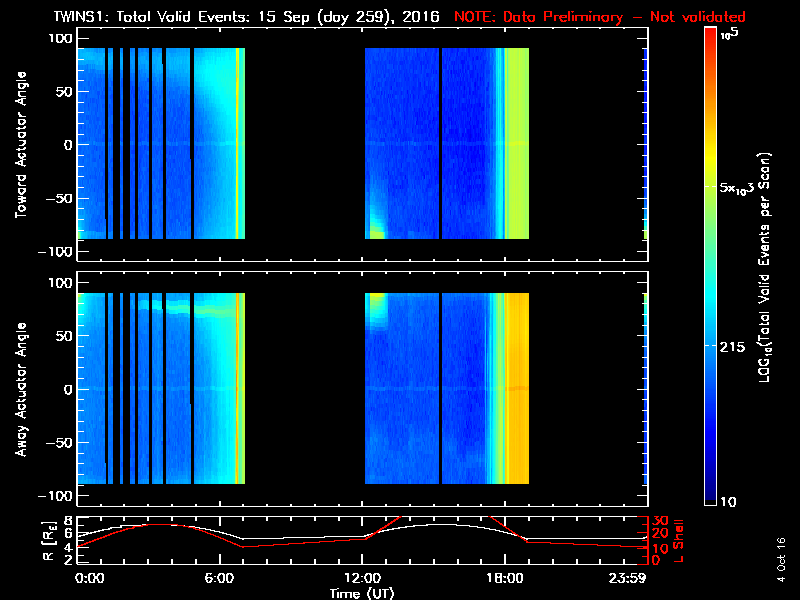Select the "Away Actuator Angle" y-axis label
The image size is (800, 600).
(x=20, y=388)
